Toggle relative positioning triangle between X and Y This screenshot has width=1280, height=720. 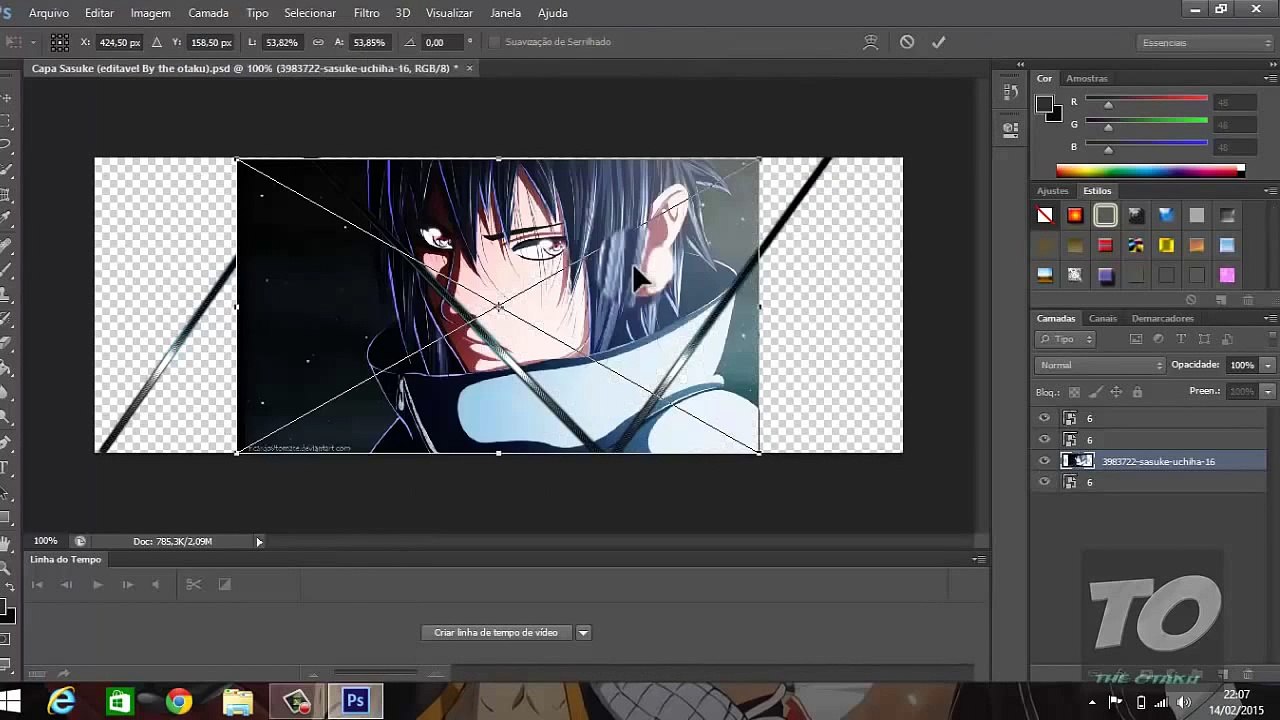coord(157,42)
